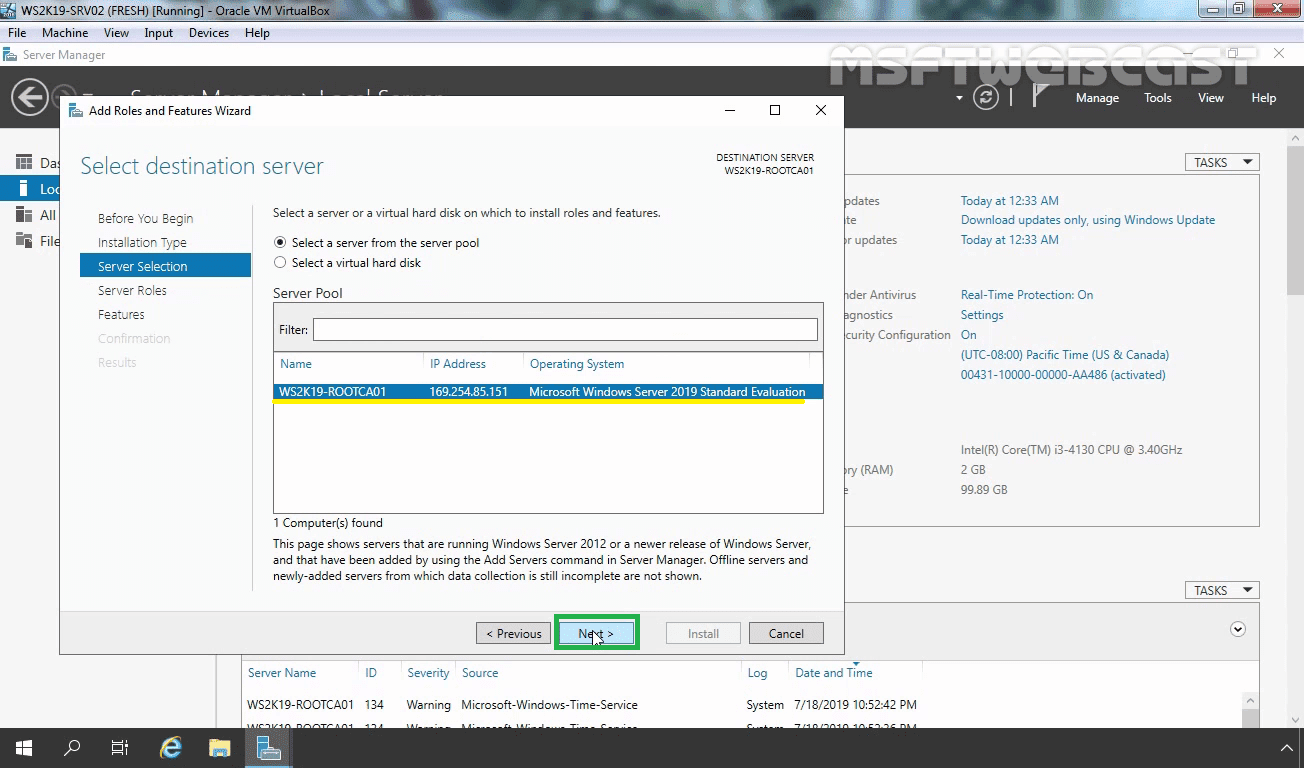
Task: Click the All Servers icon in the sidebar
Action: coord(23,214)
